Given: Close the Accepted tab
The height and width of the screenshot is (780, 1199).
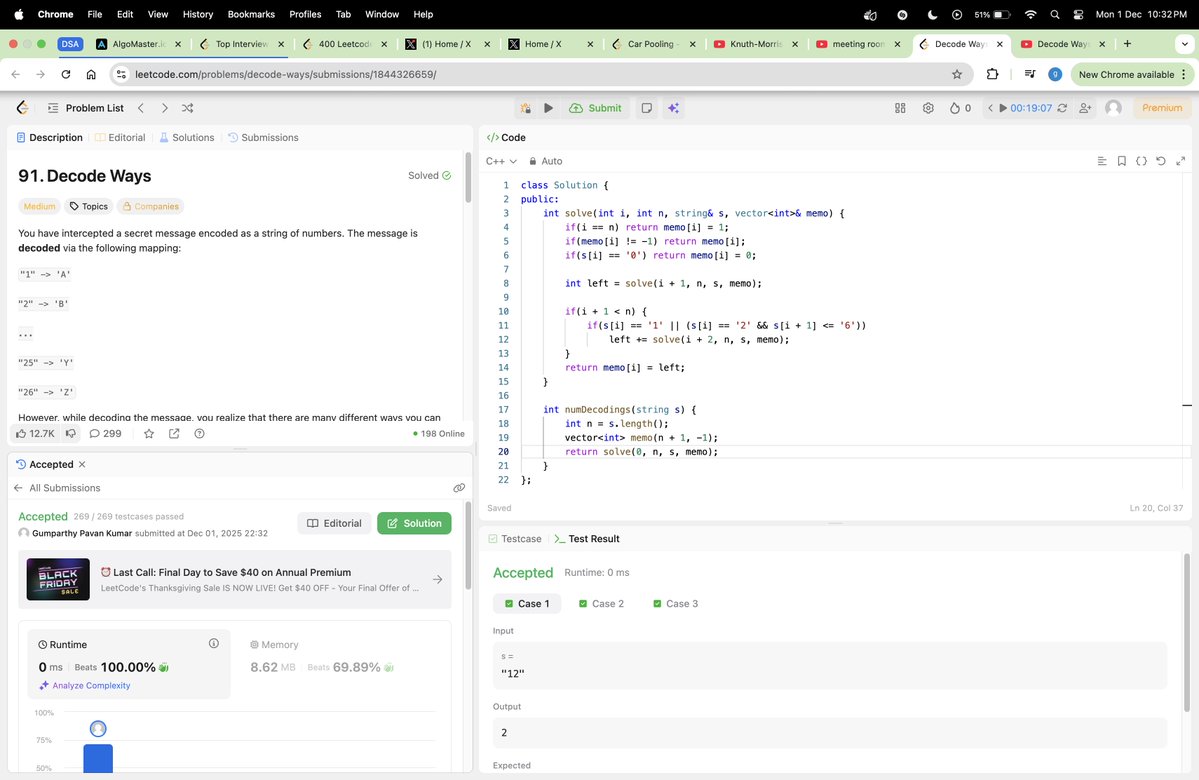Looking at the screenshot, I should point(82,464).
